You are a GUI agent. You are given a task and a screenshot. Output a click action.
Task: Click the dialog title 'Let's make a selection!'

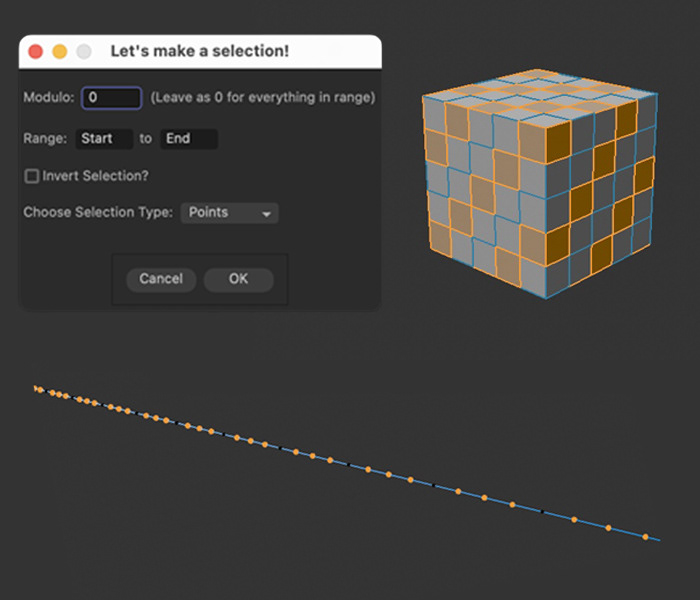tap(200, 51)
